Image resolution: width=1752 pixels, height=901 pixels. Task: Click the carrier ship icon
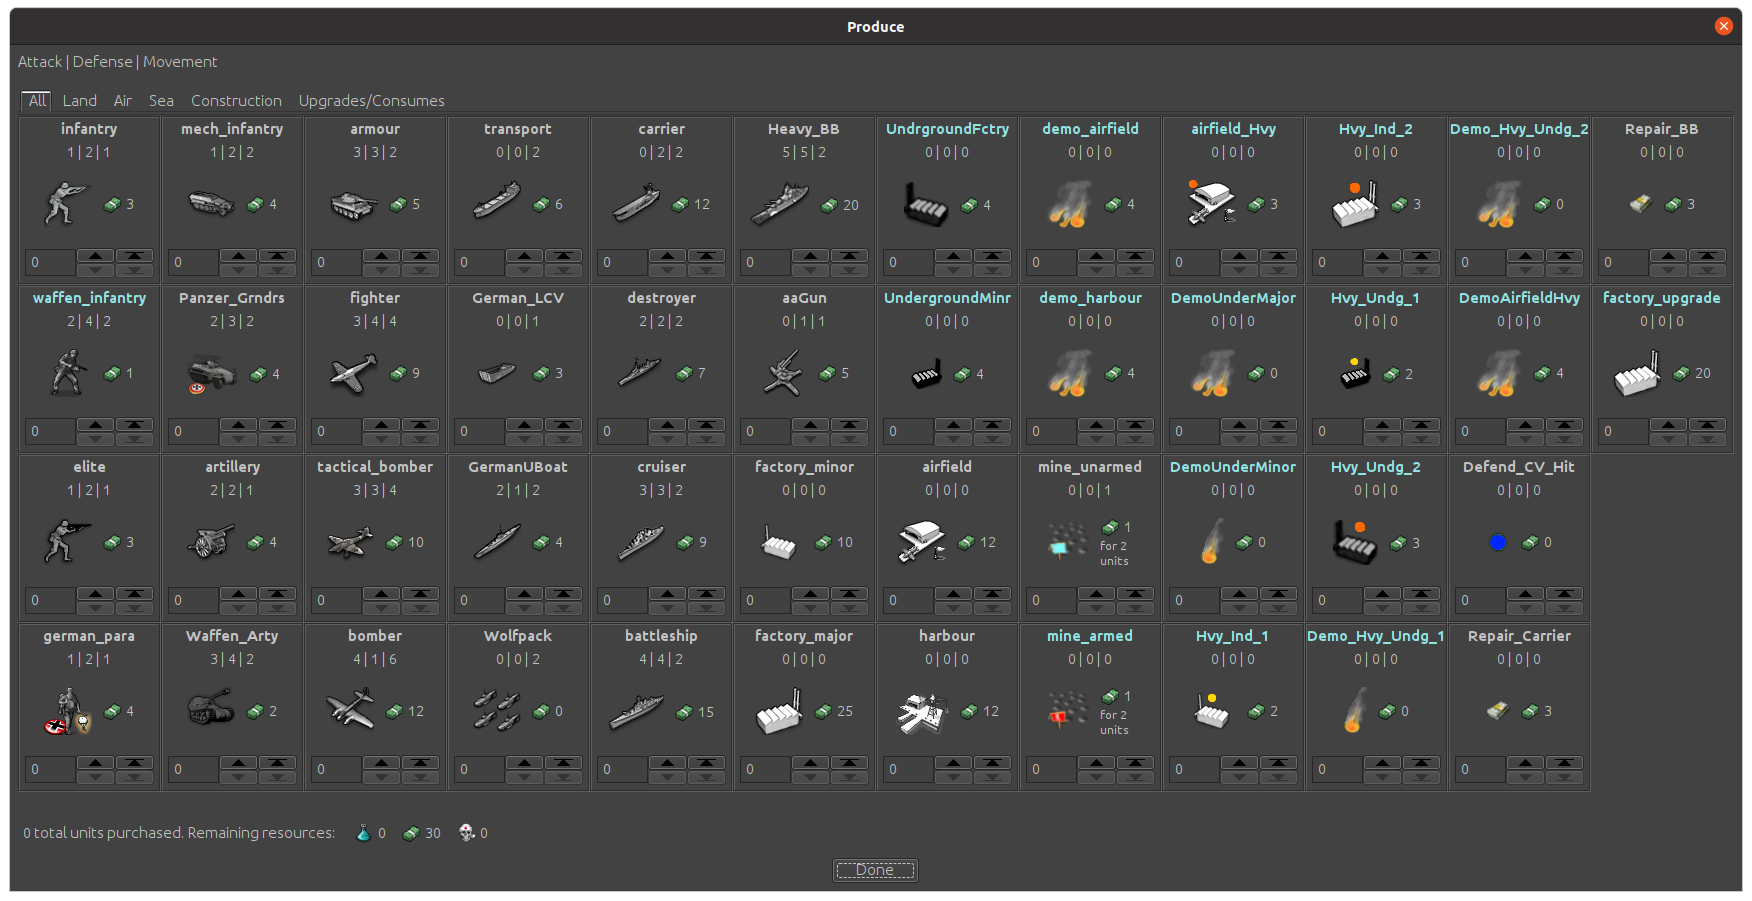pos(637,203)
